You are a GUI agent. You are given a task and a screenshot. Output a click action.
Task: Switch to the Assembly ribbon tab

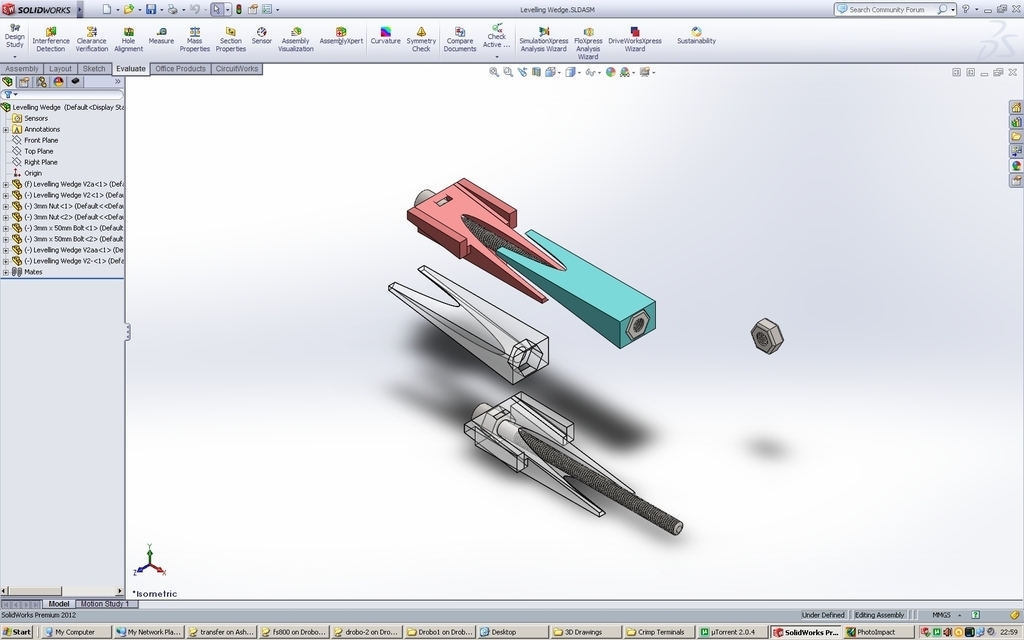click(20, 69)
